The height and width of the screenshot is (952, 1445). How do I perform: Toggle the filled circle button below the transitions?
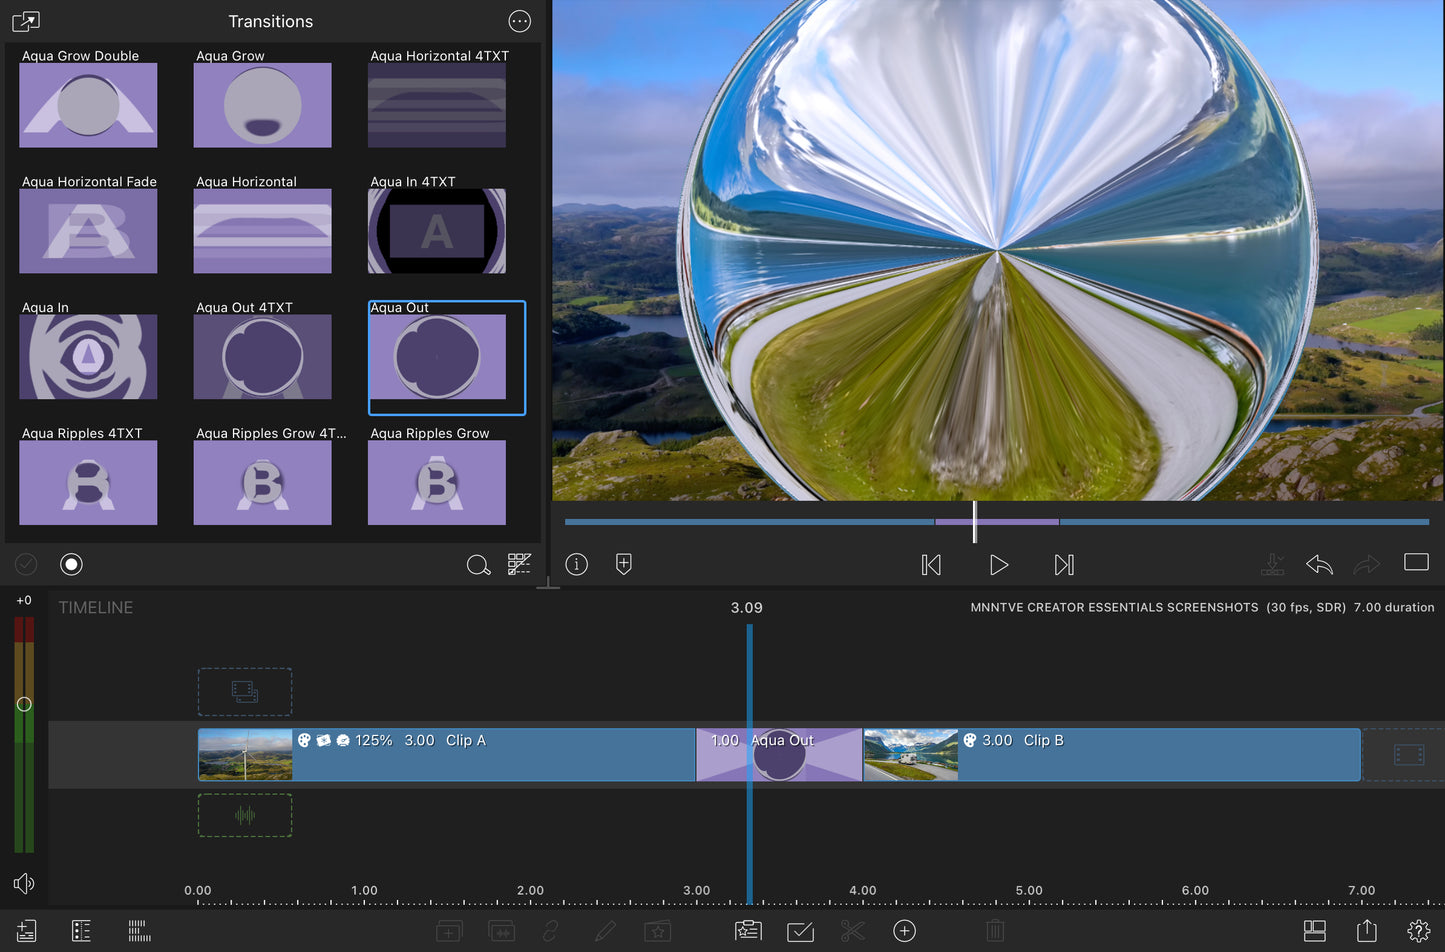coord(71,564)
